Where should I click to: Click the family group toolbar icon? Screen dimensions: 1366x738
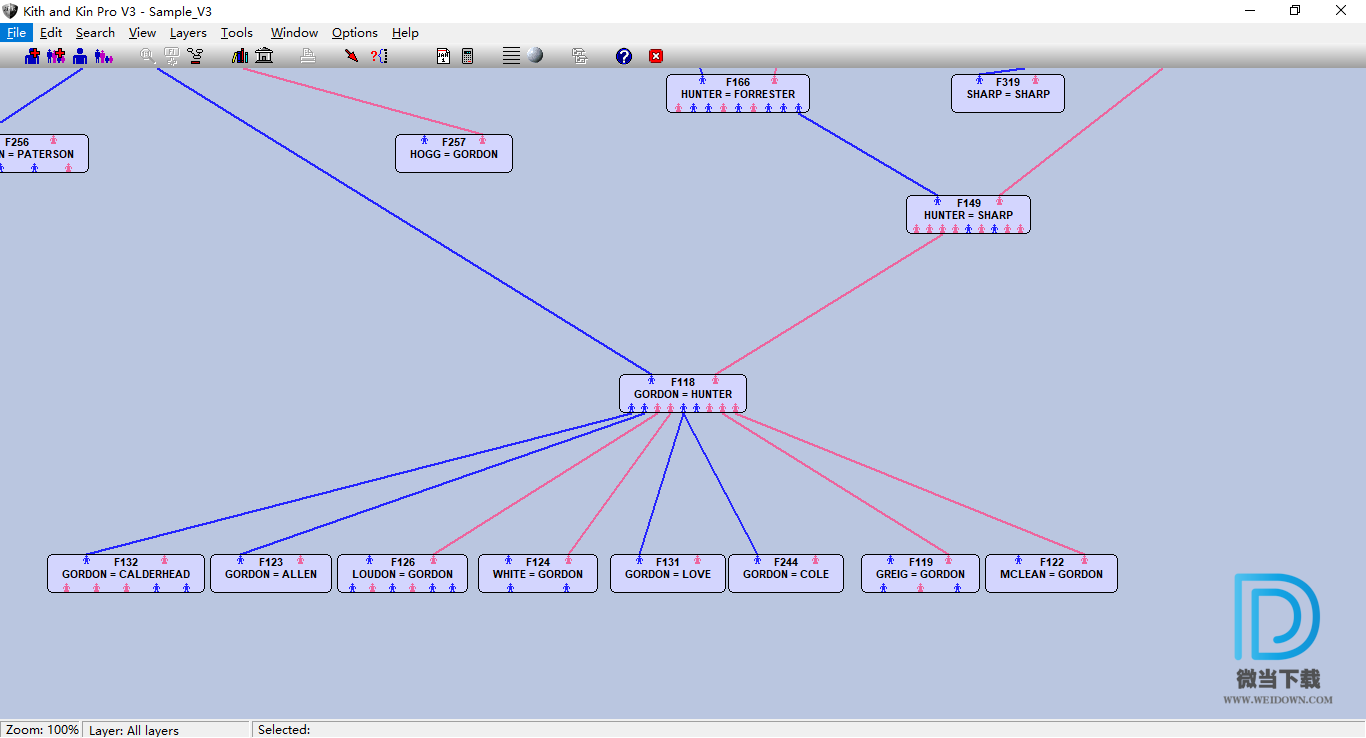104,56
